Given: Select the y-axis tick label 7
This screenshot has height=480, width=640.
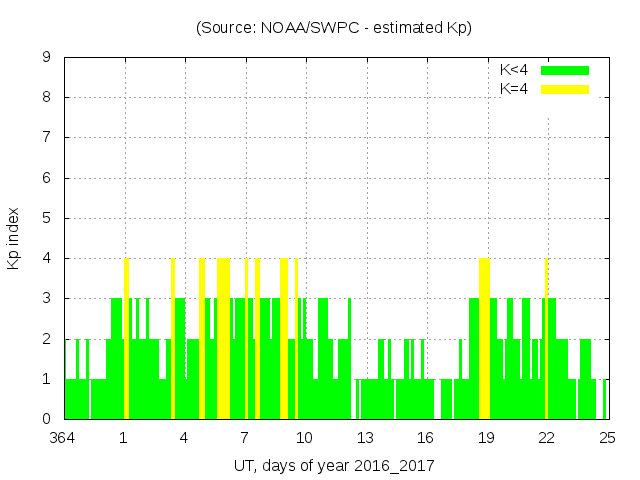Looking at the screenshot, I should click(46, 138).
